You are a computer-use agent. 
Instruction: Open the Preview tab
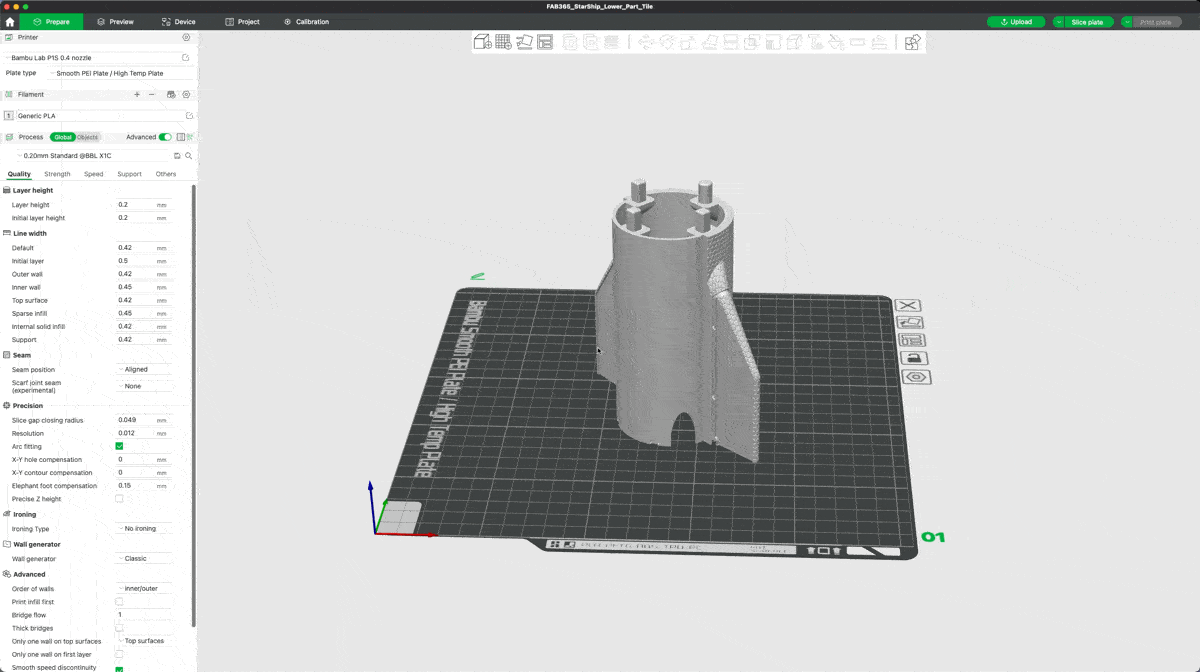(115, 21)
